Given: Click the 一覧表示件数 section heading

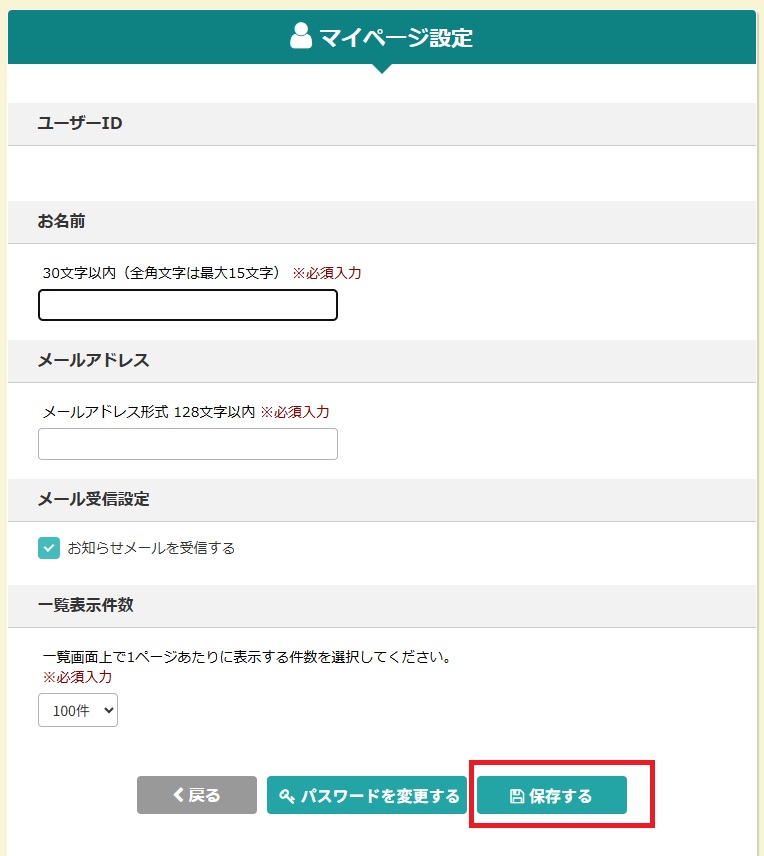Looking at the screenshot, I should 85,605.
